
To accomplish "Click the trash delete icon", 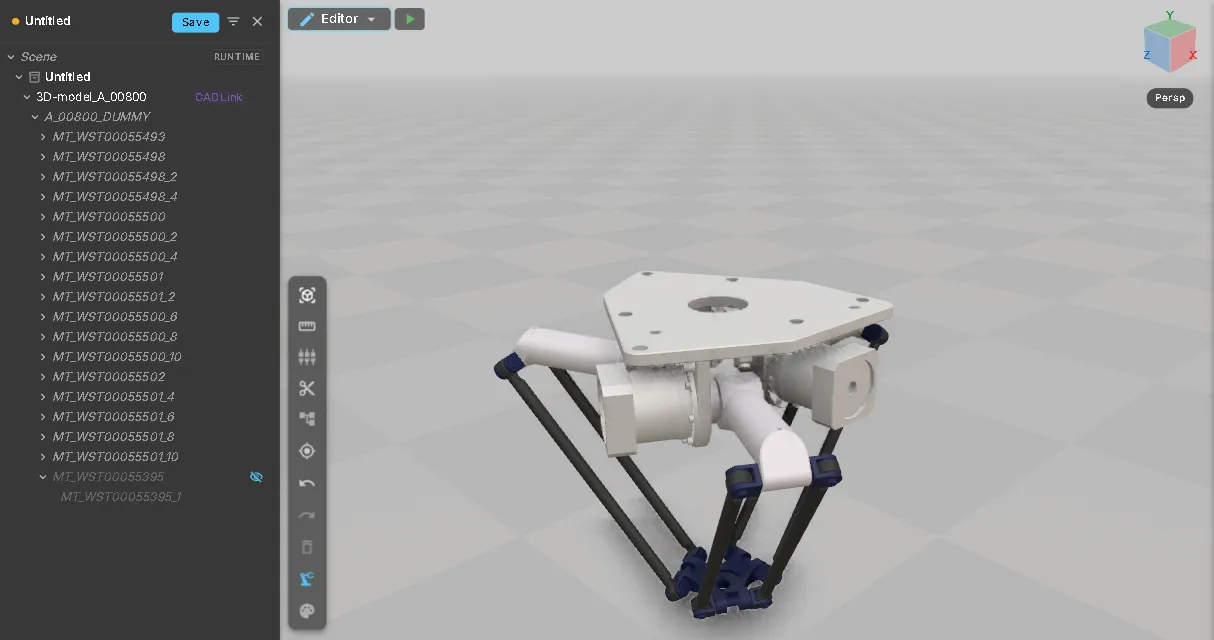I will click(x=307, y=547).
